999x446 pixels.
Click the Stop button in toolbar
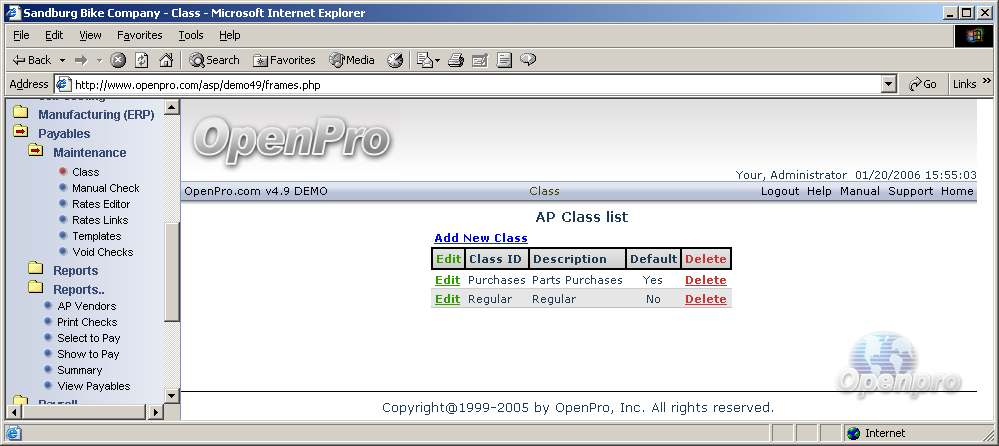118,60
